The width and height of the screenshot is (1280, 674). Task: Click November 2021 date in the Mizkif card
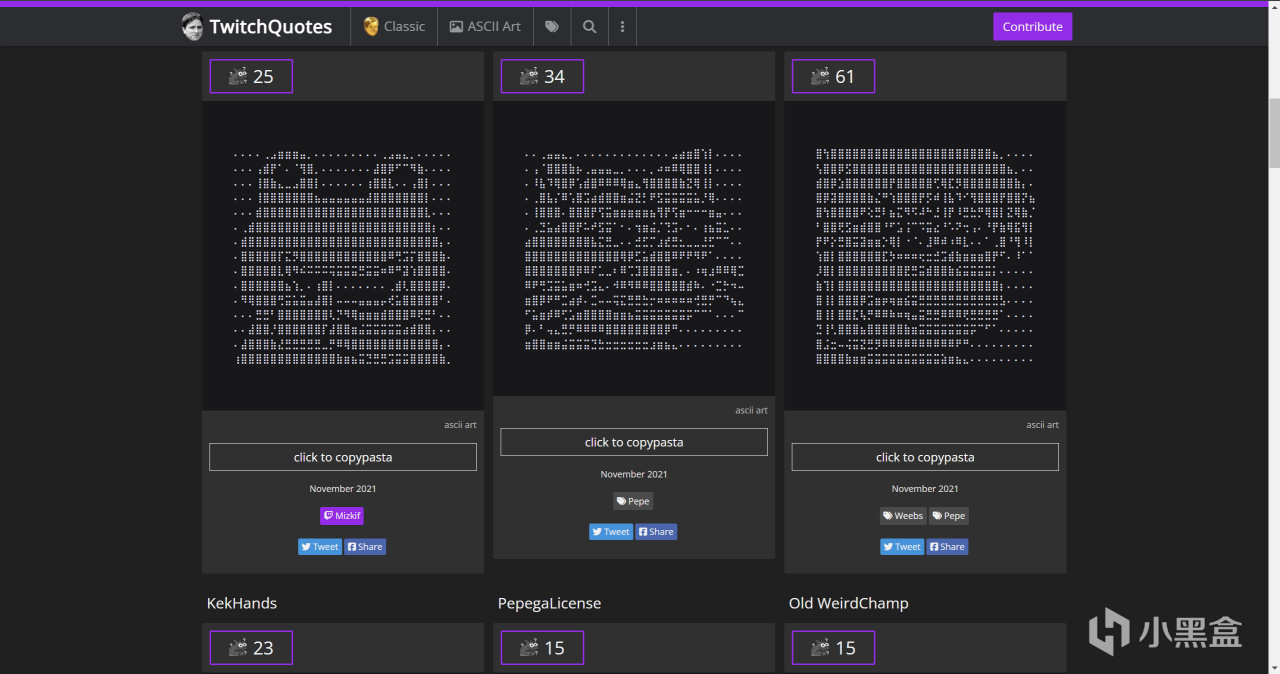click(x=343, y=489)
